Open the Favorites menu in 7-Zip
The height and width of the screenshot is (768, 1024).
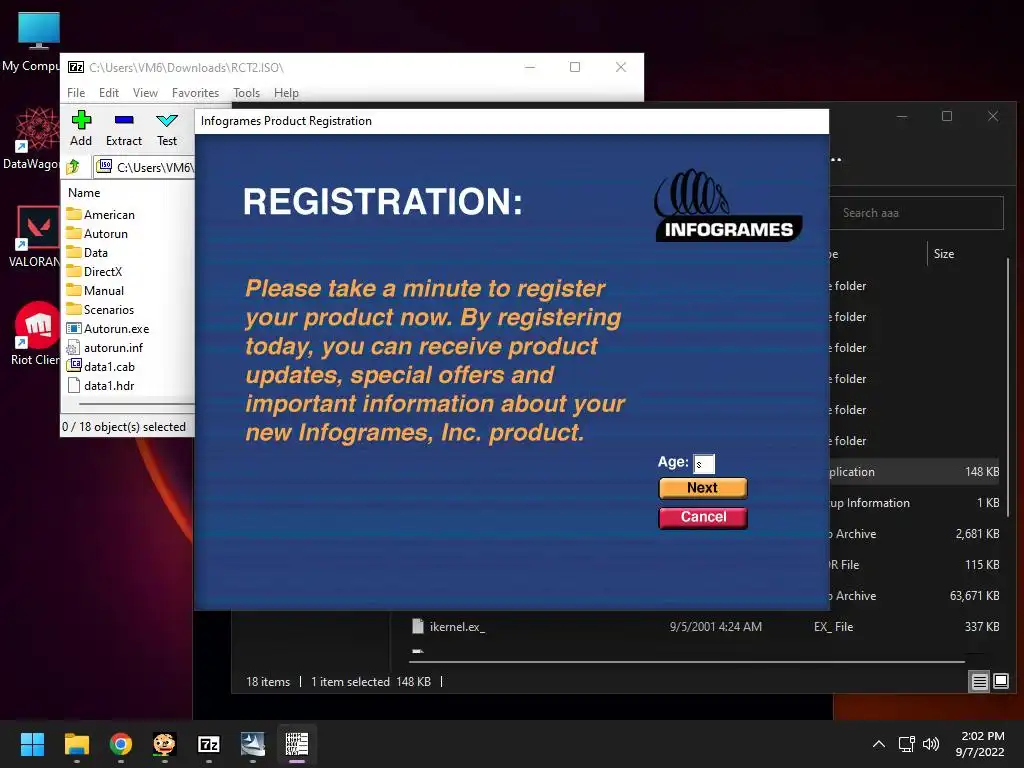[x=195, y=93]
